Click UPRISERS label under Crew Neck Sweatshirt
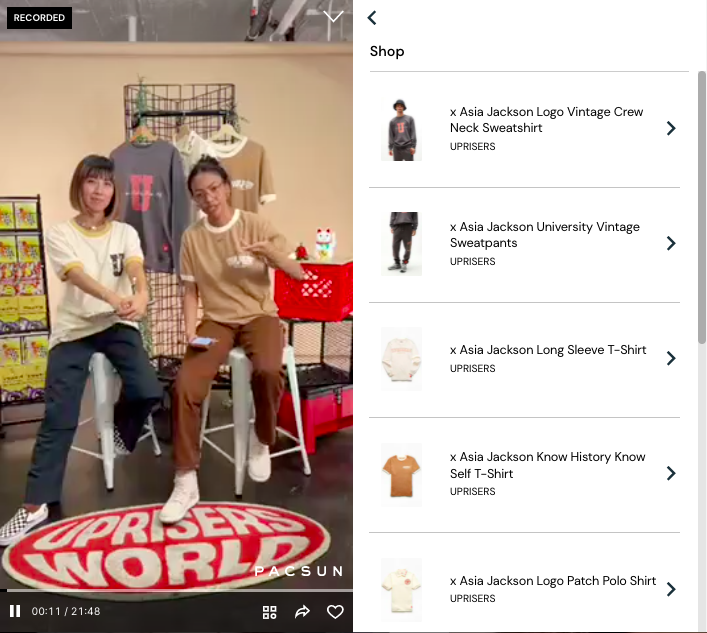707x633 pixels. [473, 147]
